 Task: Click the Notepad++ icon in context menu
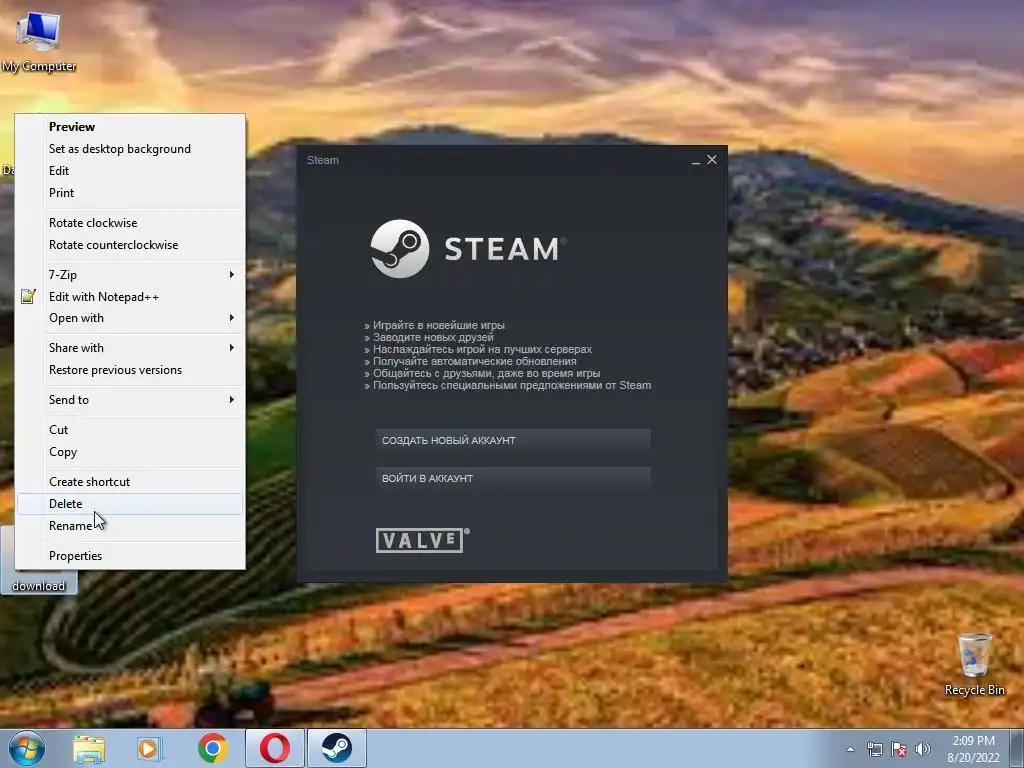(x=28, y=296)
